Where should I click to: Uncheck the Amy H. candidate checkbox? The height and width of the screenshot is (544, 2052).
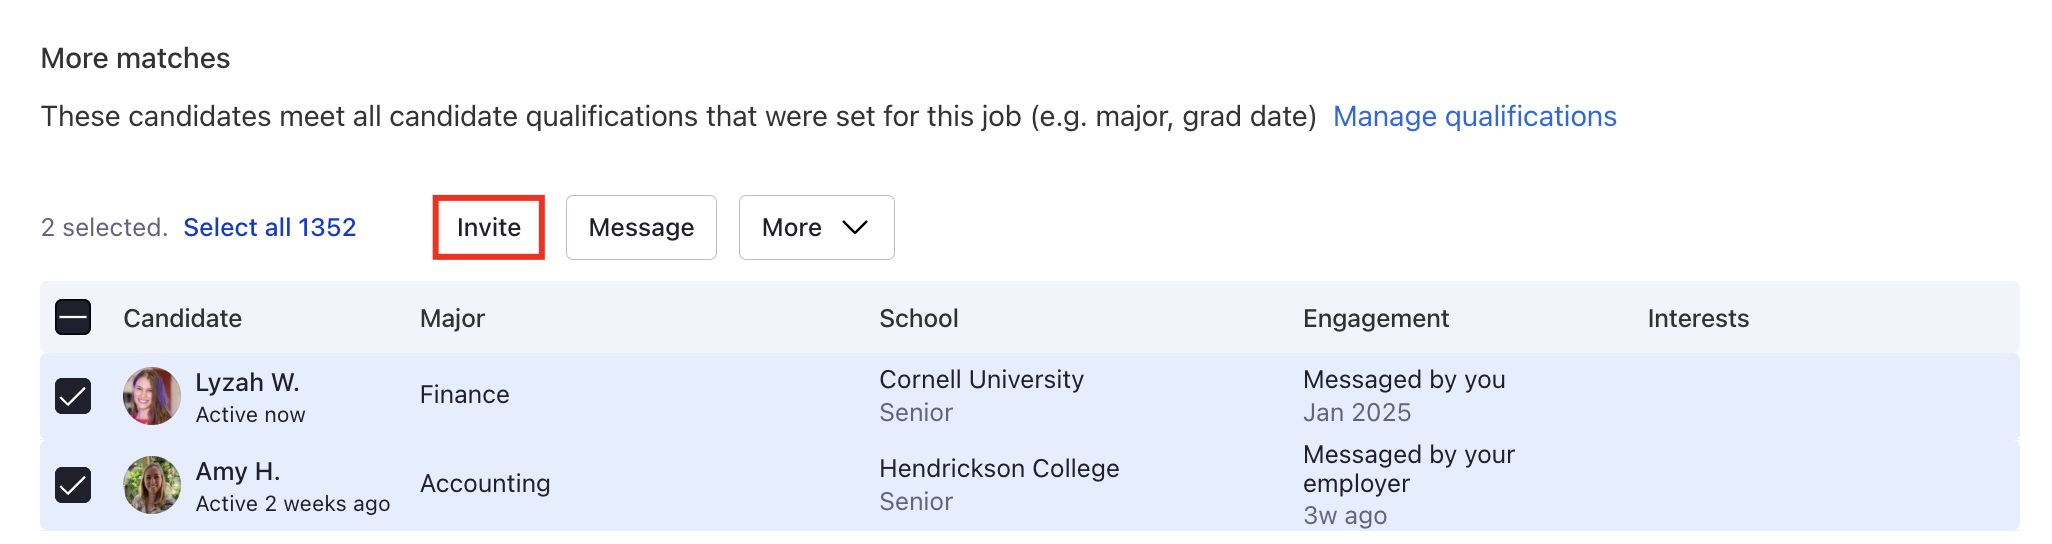(73, 485)
